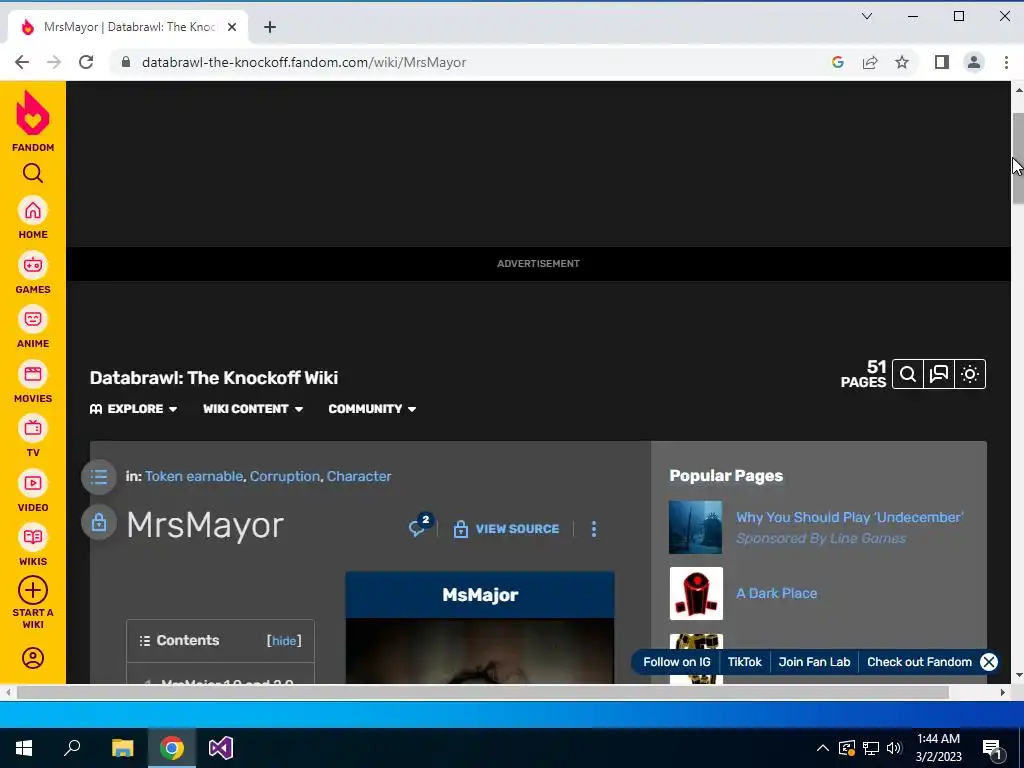Open the Character category link
This screenshot has height=768, width=1024.
point(359,476)
